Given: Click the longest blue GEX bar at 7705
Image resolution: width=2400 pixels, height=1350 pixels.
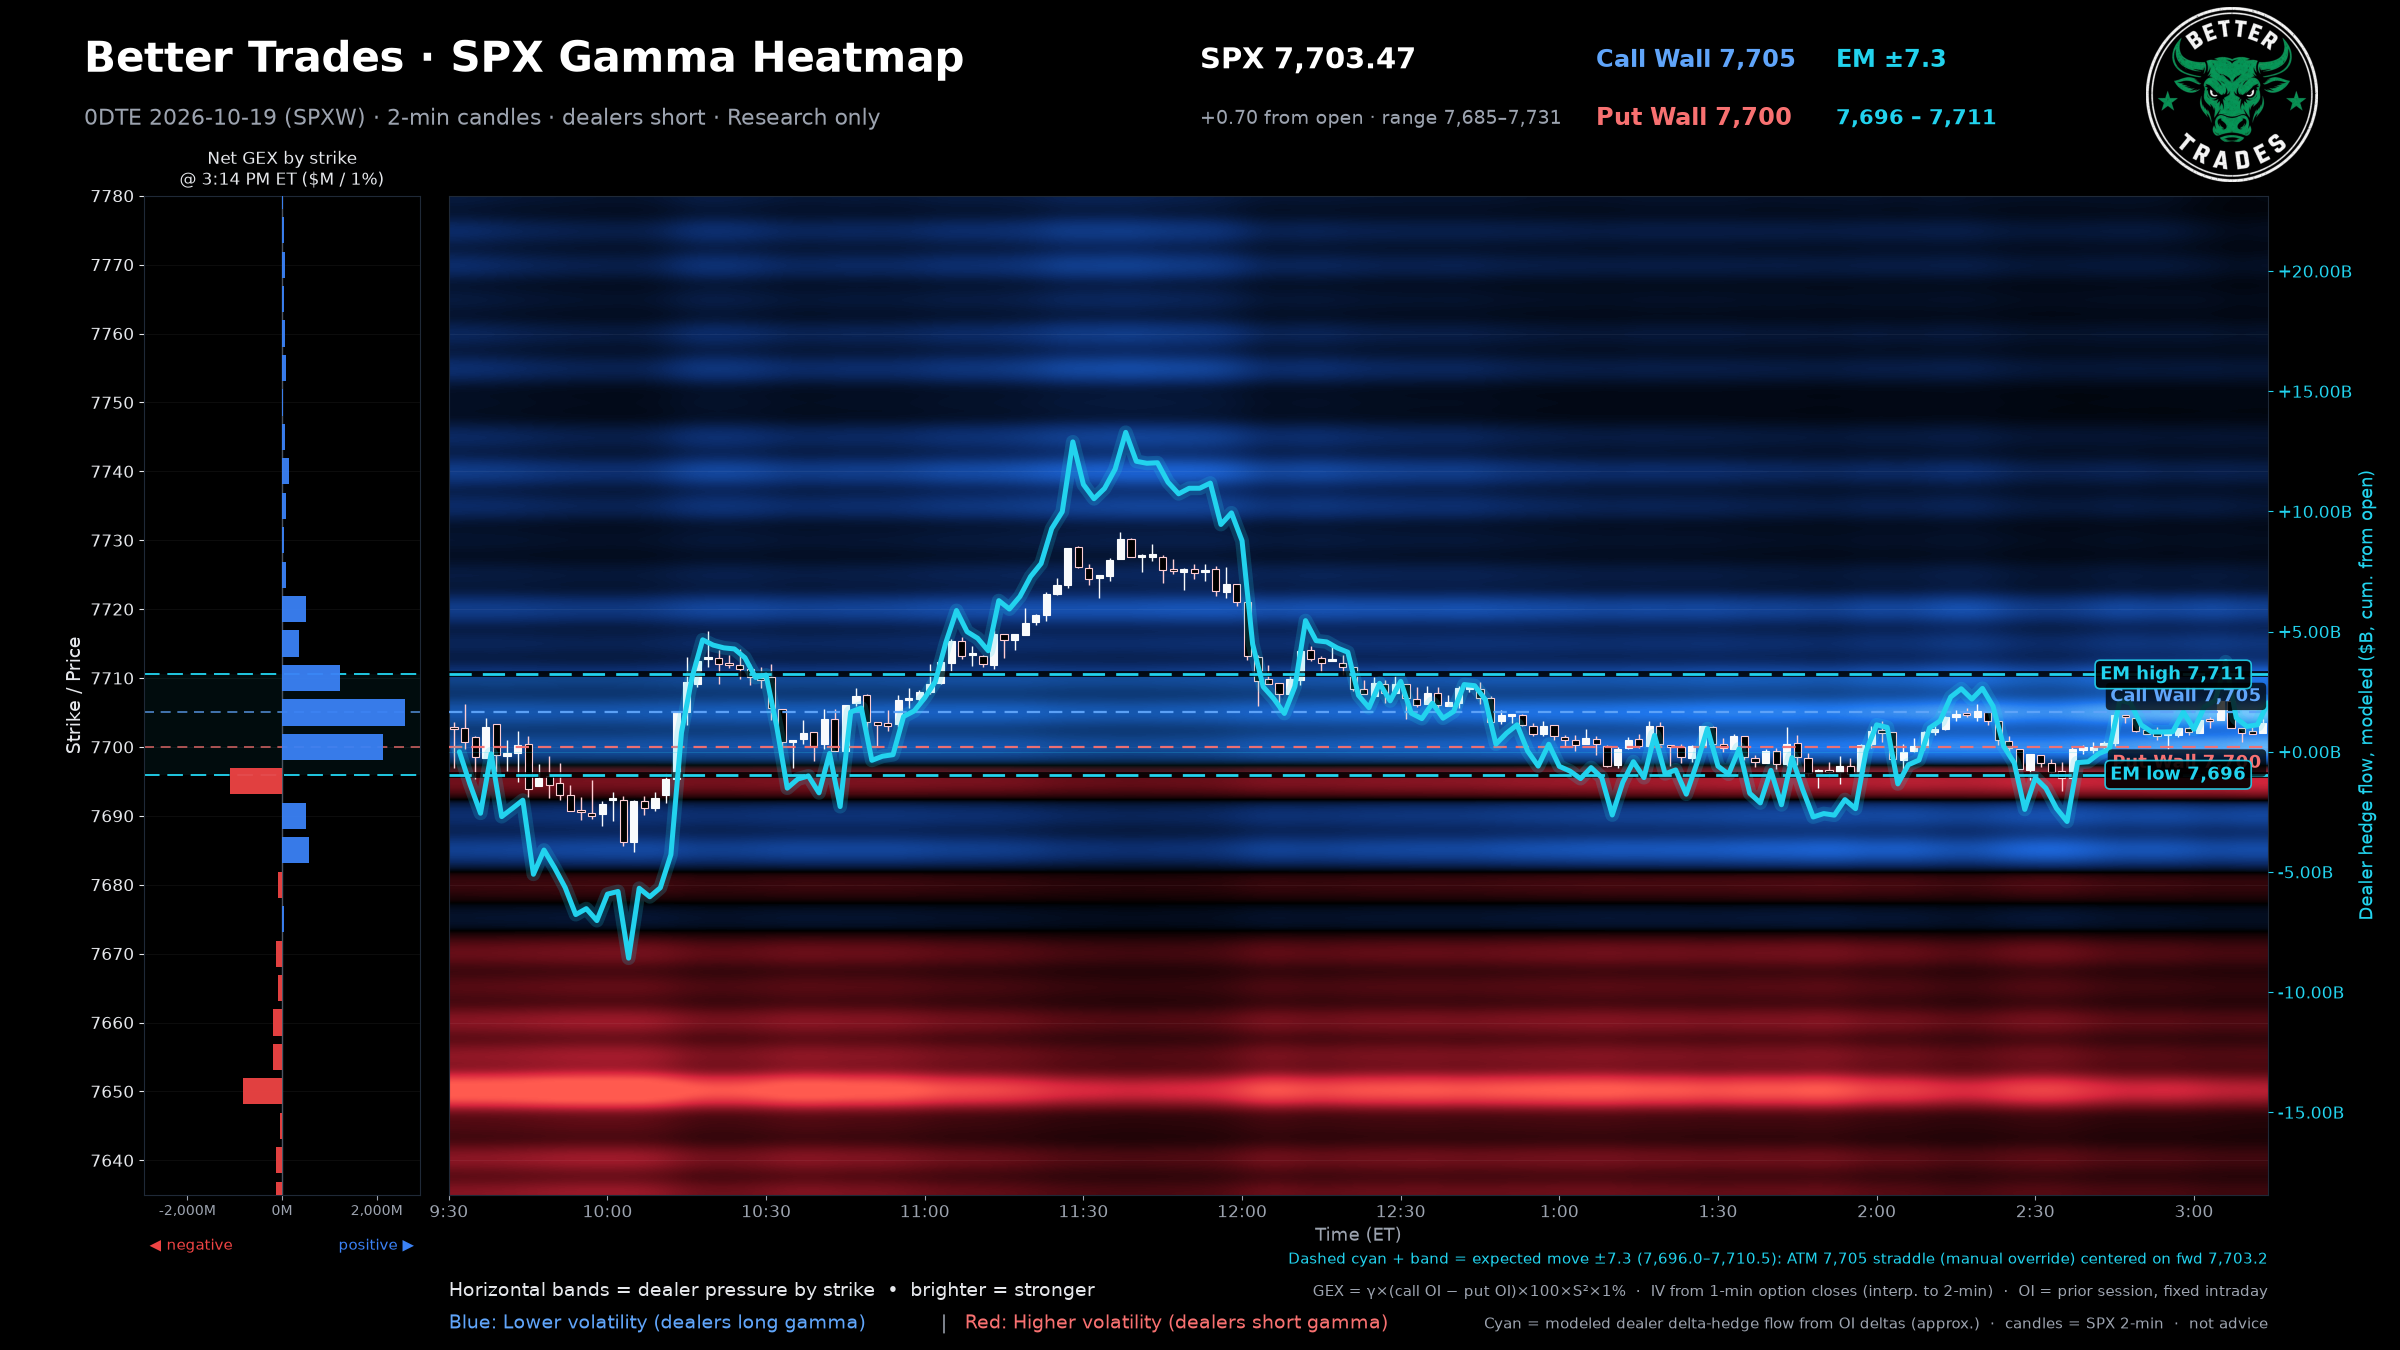Looking at the screenshot, I should click(343, 712).
